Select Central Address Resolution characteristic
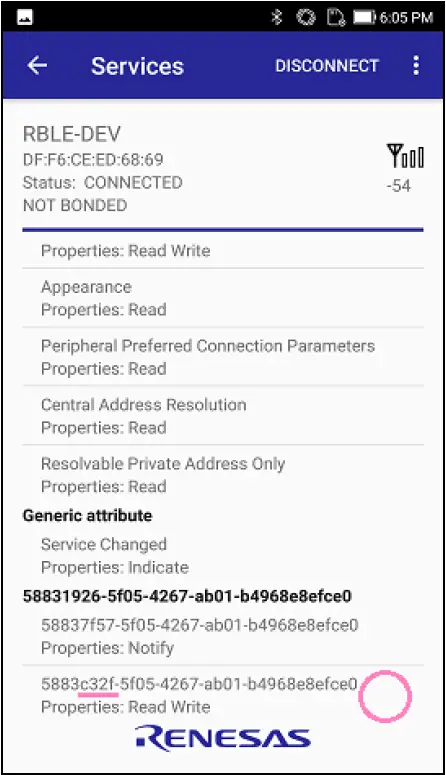Screen dimensions: 446x775 [223, 416]
